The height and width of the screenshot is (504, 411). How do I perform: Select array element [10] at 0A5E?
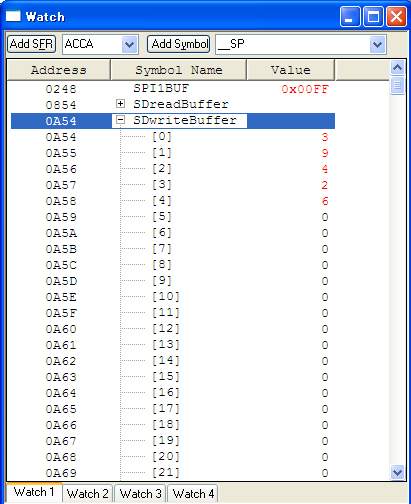tap(173, 297)
